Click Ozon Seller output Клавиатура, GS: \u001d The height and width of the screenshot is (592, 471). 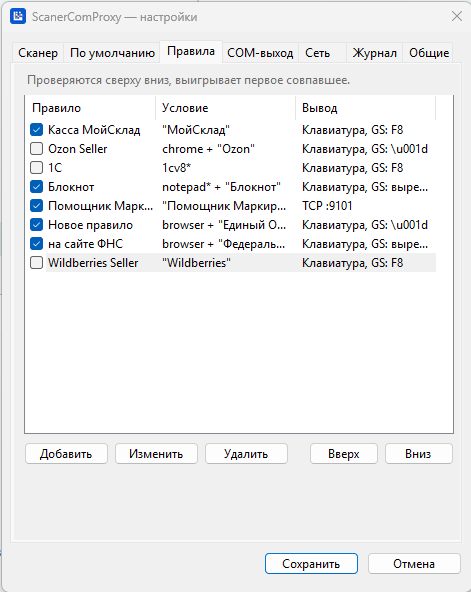pyautogui.click(x=365, y=149)
